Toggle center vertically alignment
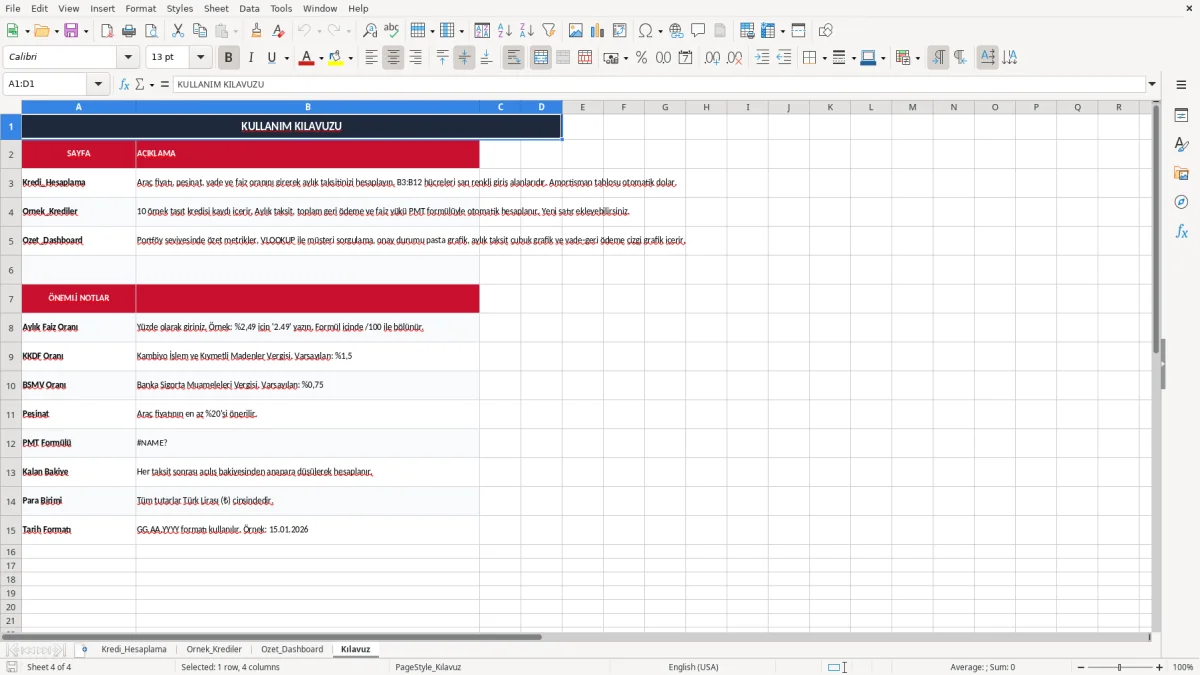 [x=464, y=58]
